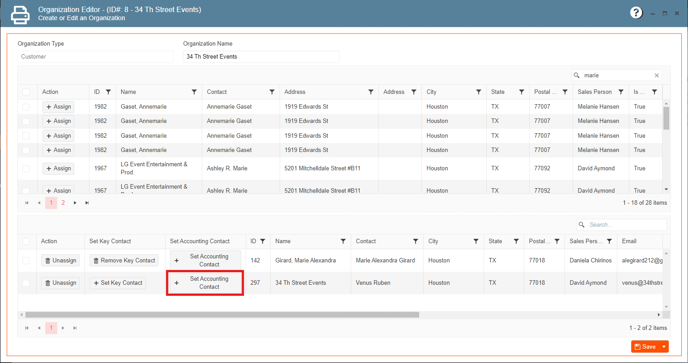The height and width of the screenshot is (363, 688).
Task: Click the '1 - 18 of 28 items' pager summary
Action: click(645, 203)
